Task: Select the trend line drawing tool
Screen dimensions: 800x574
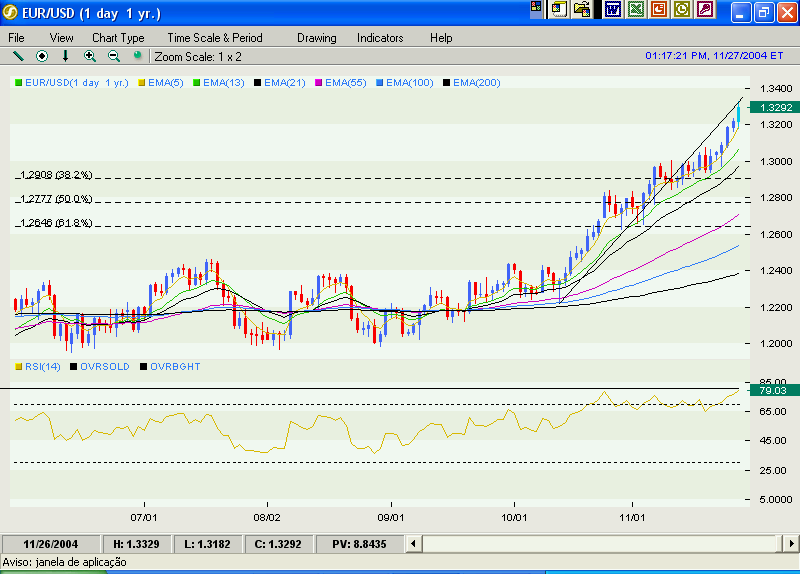Action: [x=17, y=56]
